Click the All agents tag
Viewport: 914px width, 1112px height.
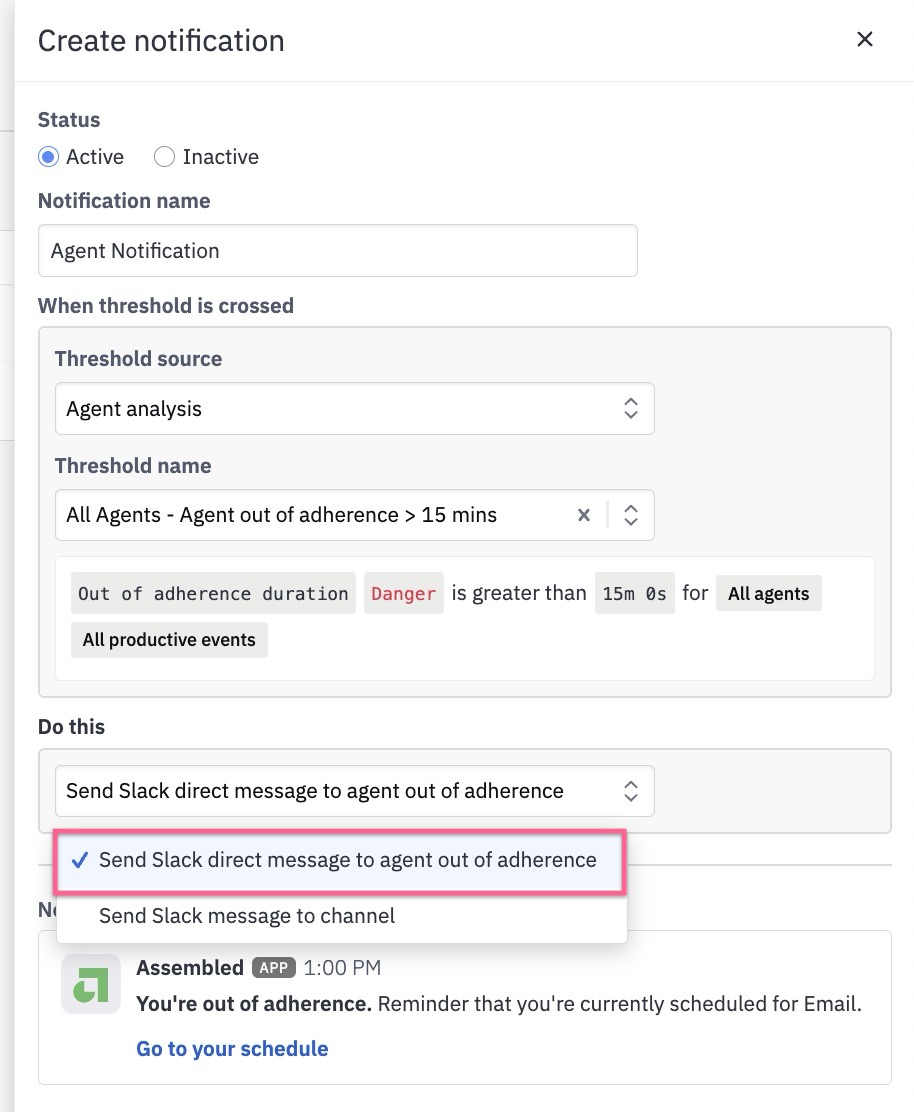pyautogui.click(x=769, y=594)
